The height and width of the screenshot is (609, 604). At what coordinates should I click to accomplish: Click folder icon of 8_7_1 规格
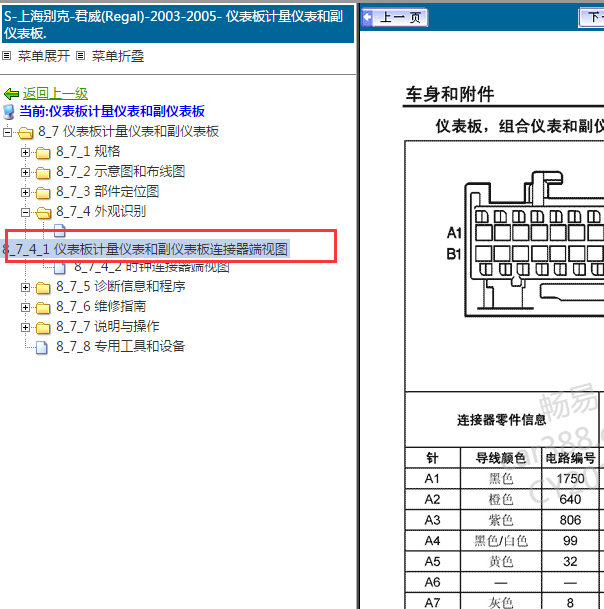(43, 153)
